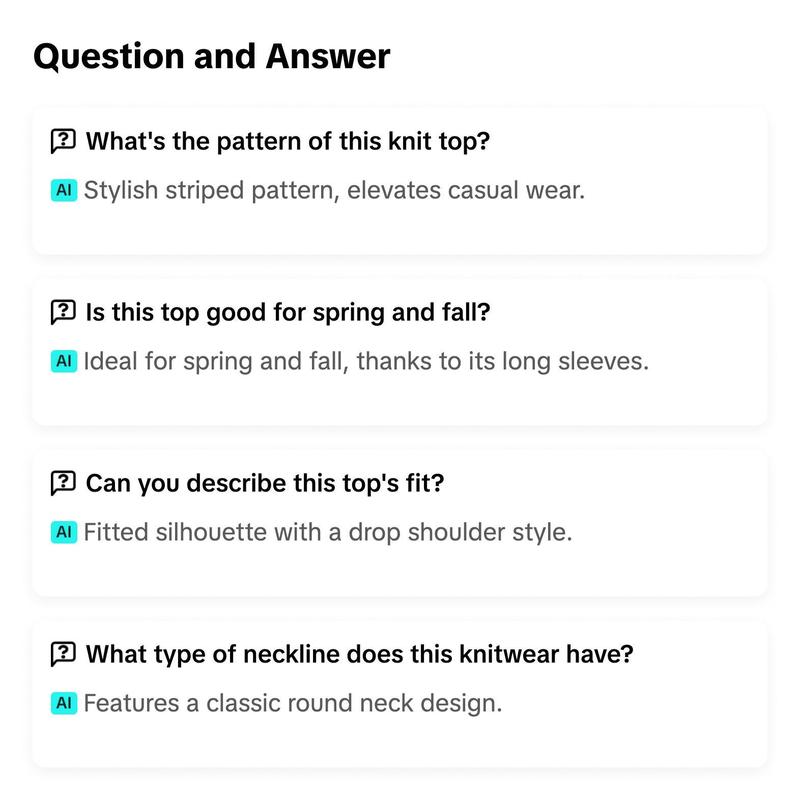Click AI badge before striped pattern answer
This screenshot has width=800, height=800.
pos(64,190)
